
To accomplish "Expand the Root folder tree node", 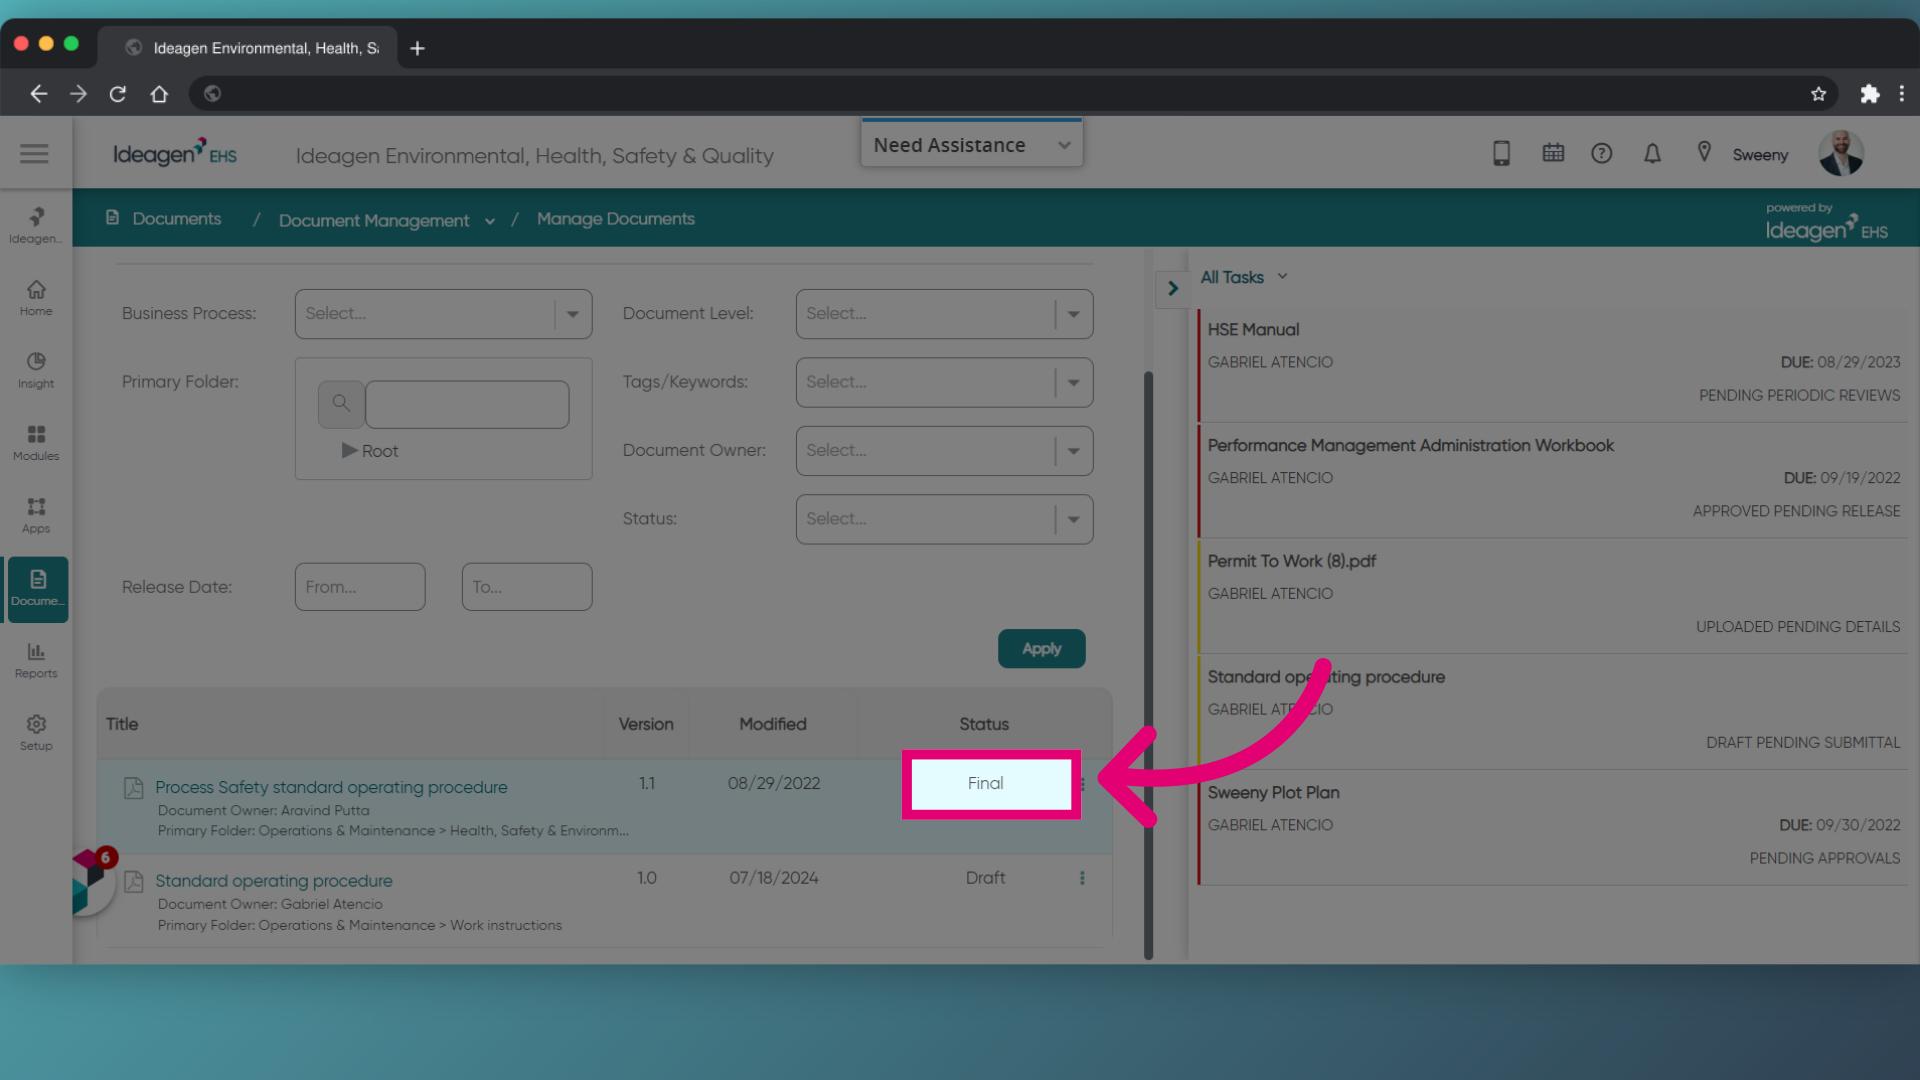I will tap(349, 451).
